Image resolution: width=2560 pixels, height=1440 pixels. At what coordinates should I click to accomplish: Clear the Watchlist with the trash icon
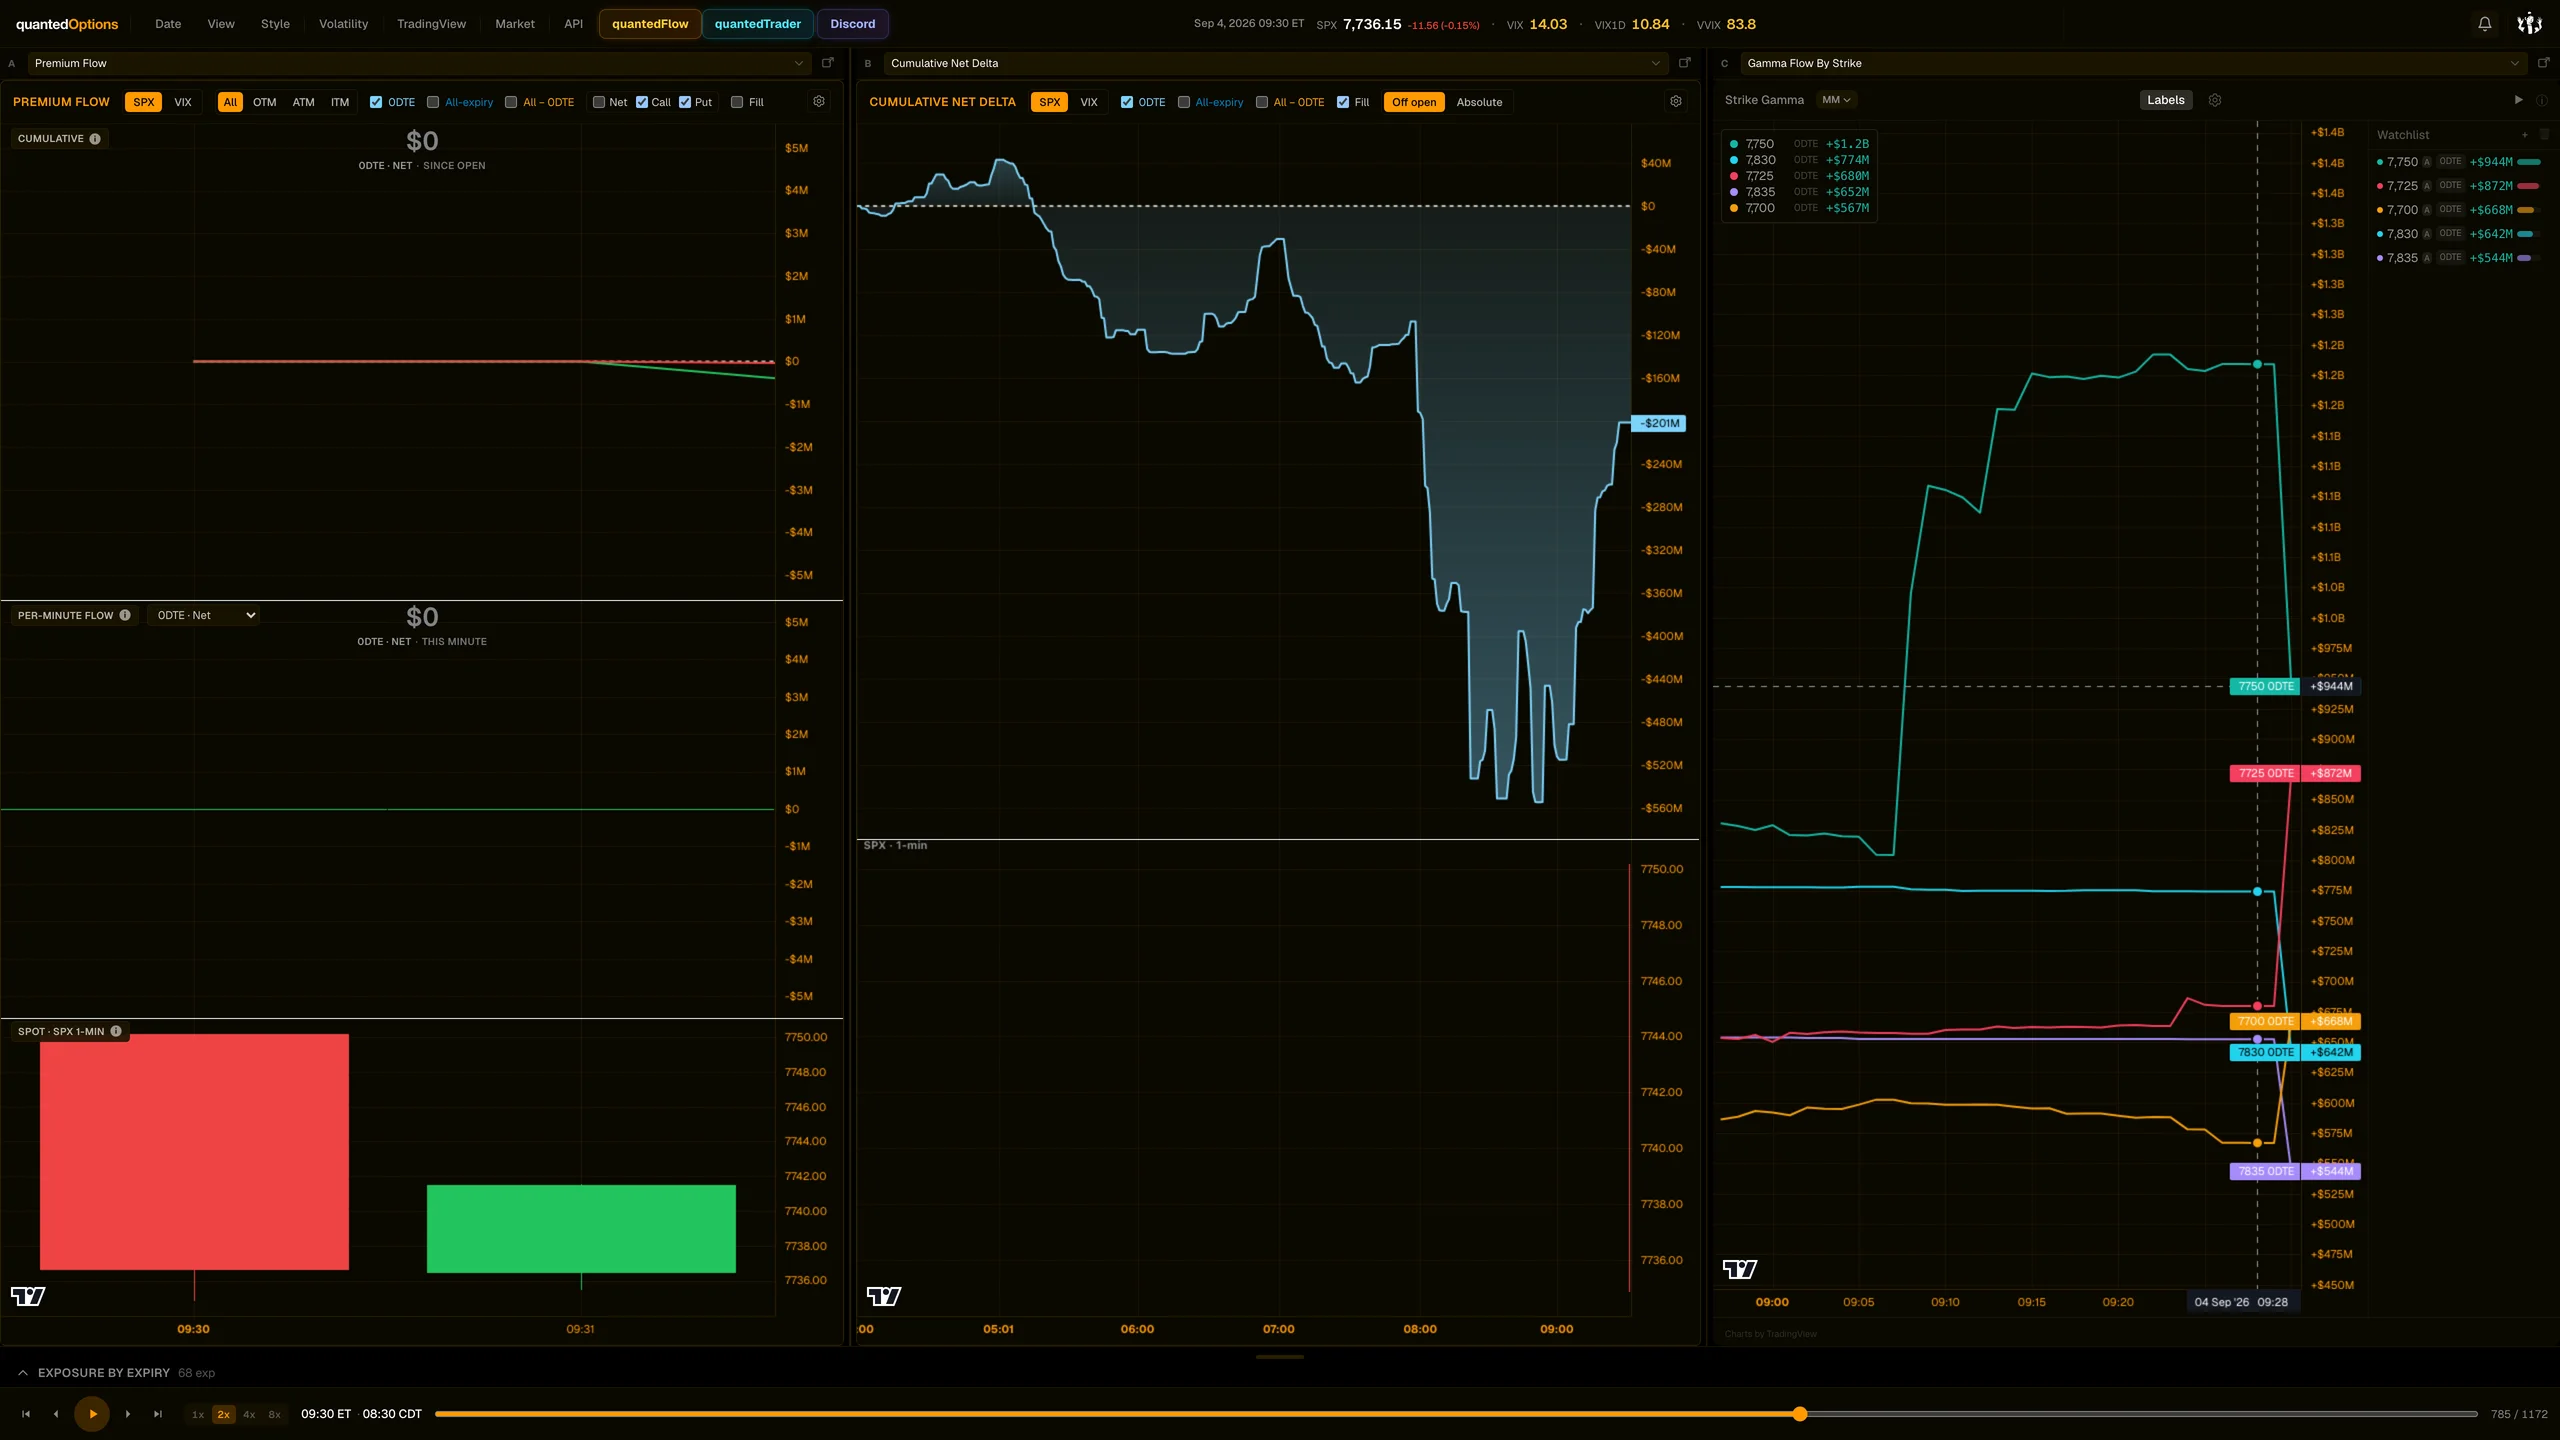tap(2545, 135)
